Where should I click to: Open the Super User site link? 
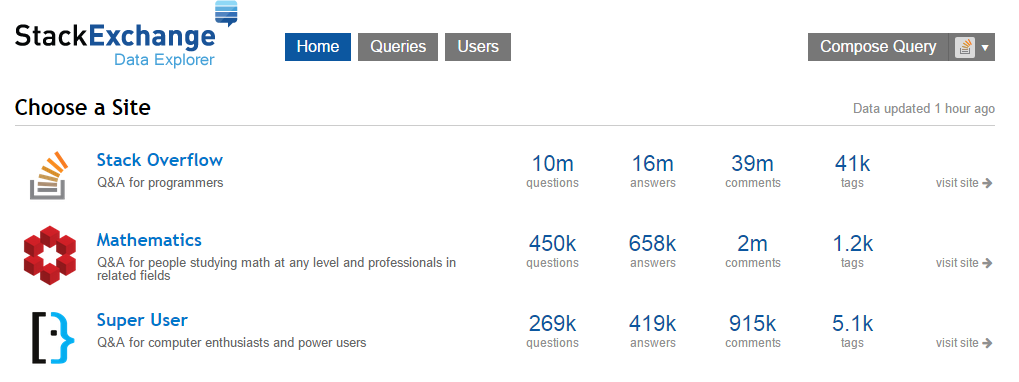[x=142, y=320]
